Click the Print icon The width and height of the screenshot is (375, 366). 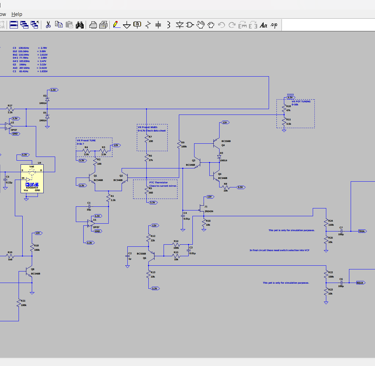(93, 25)
